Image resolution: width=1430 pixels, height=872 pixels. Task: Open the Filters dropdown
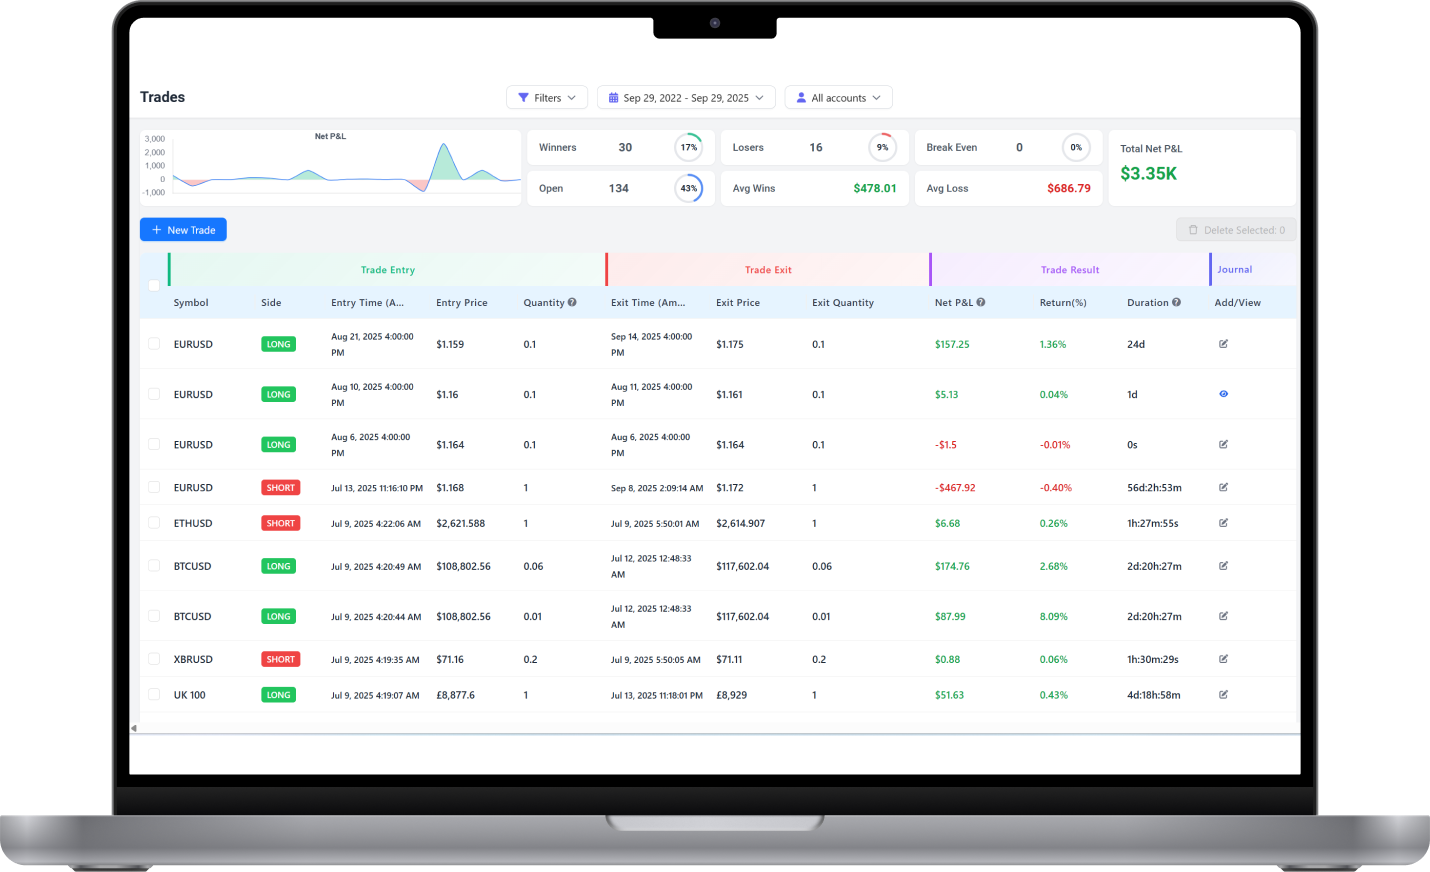(547, 98)
